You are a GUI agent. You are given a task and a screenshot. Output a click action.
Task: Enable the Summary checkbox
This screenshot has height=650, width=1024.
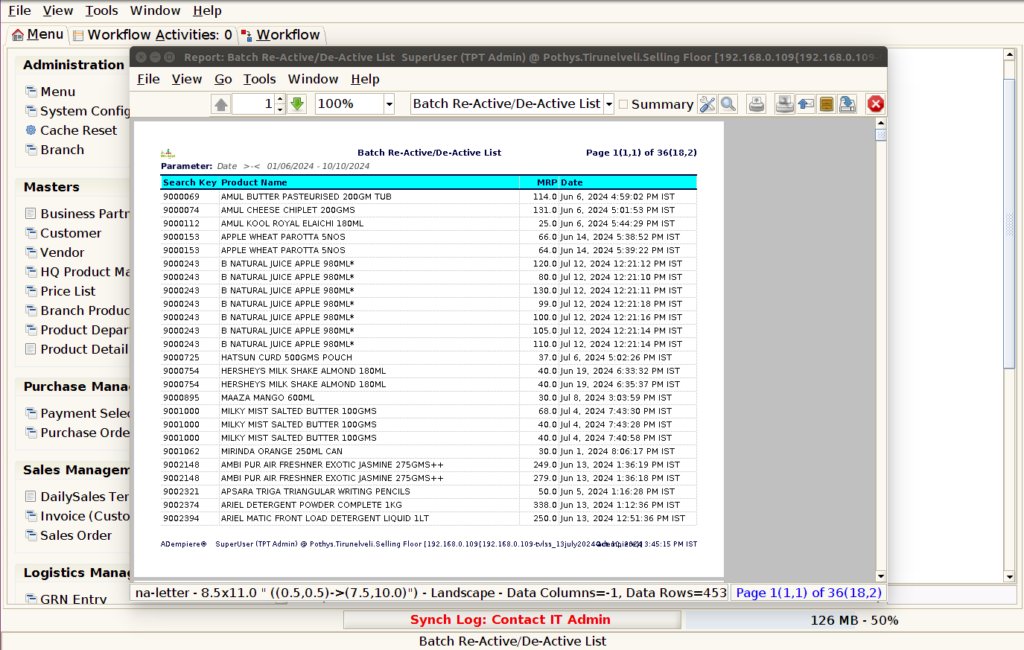point(624,105)
